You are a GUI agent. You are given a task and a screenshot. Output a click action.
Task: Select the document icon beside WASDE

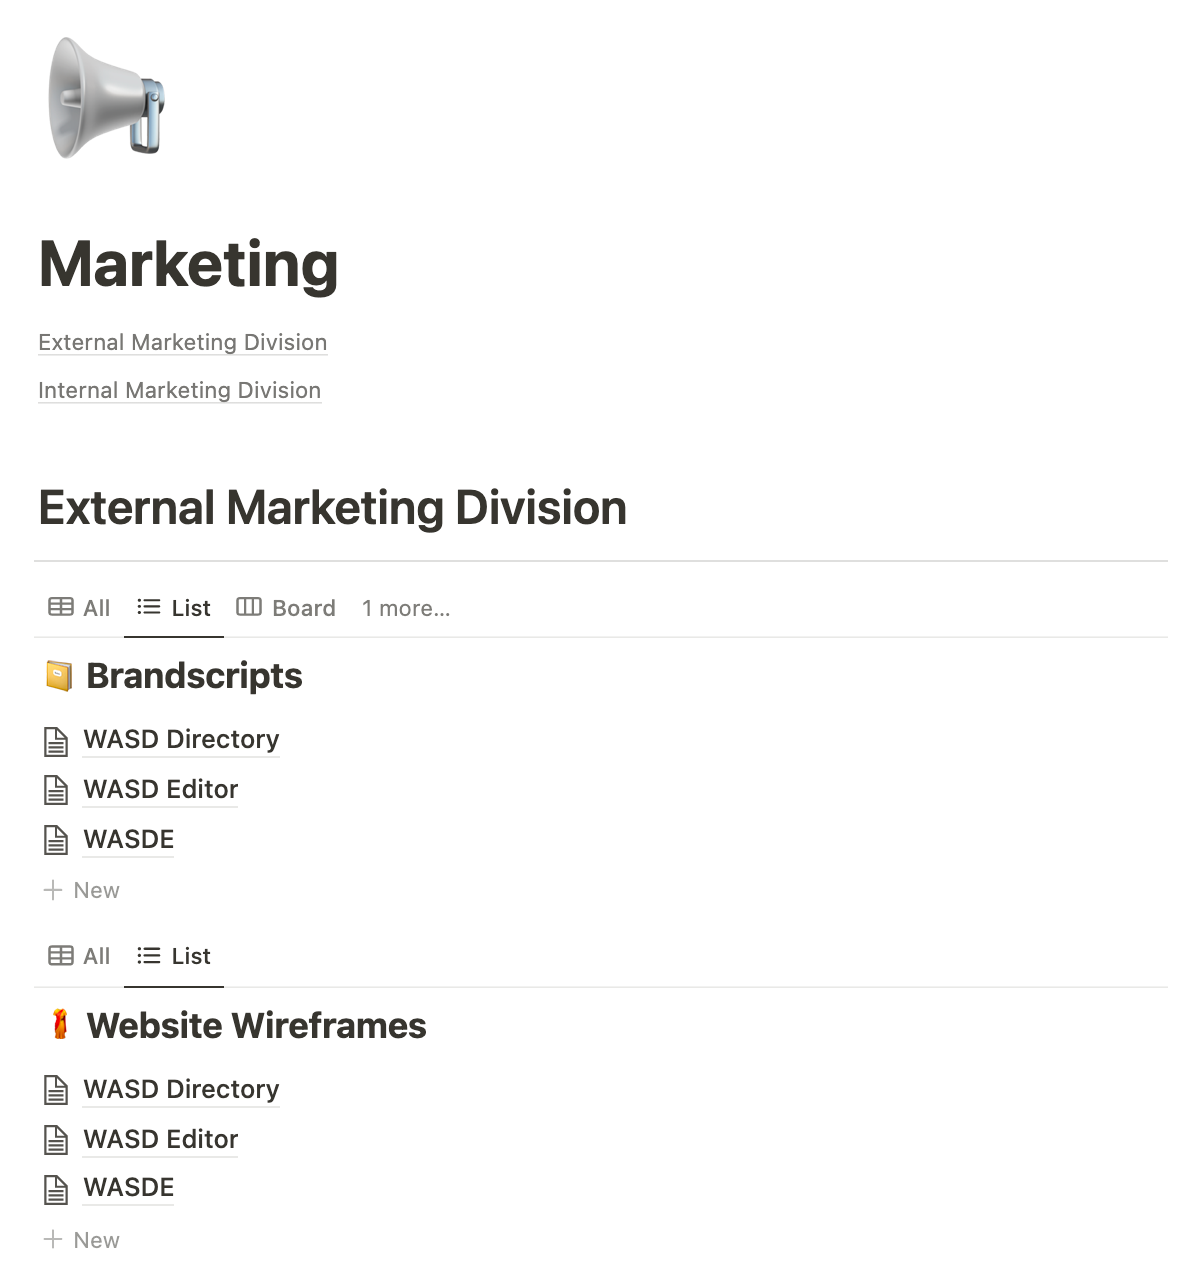(x=56, y=839)
